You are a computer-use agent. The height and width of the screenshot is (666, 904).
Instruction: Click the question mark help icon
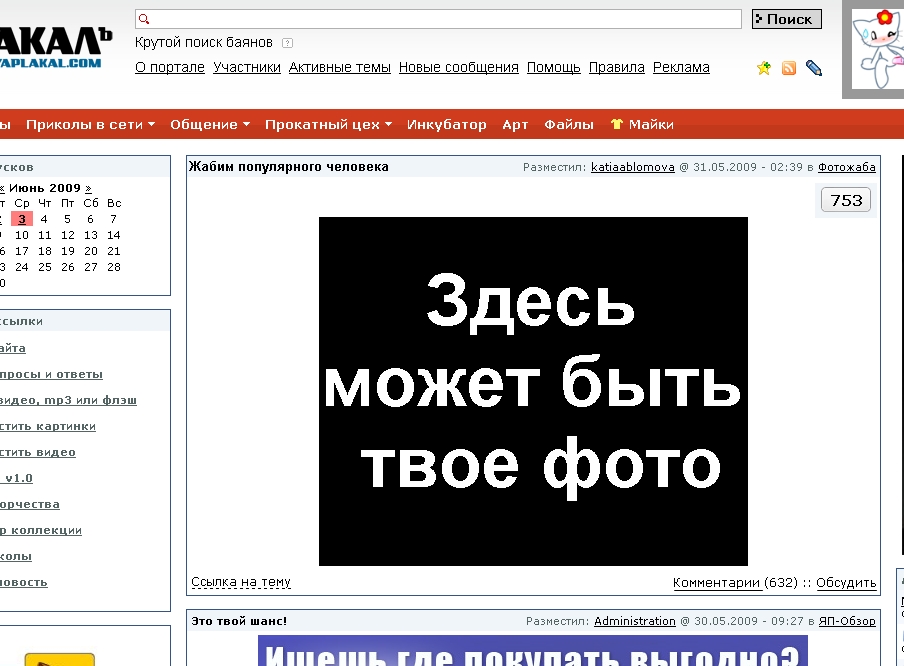287,43
